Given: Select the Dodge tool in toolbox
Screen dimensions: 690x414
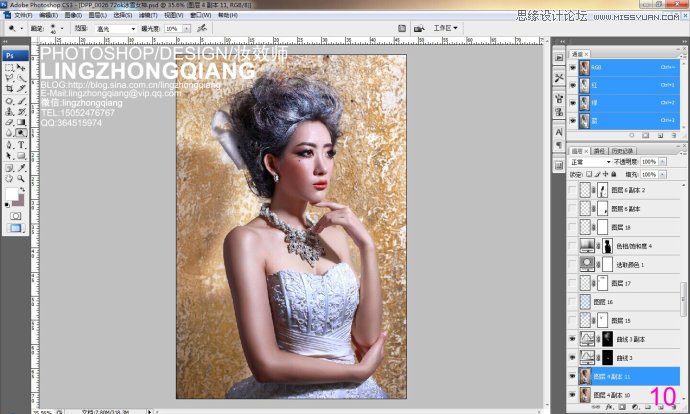Looking at the screenshot, I should click(21, 133).
